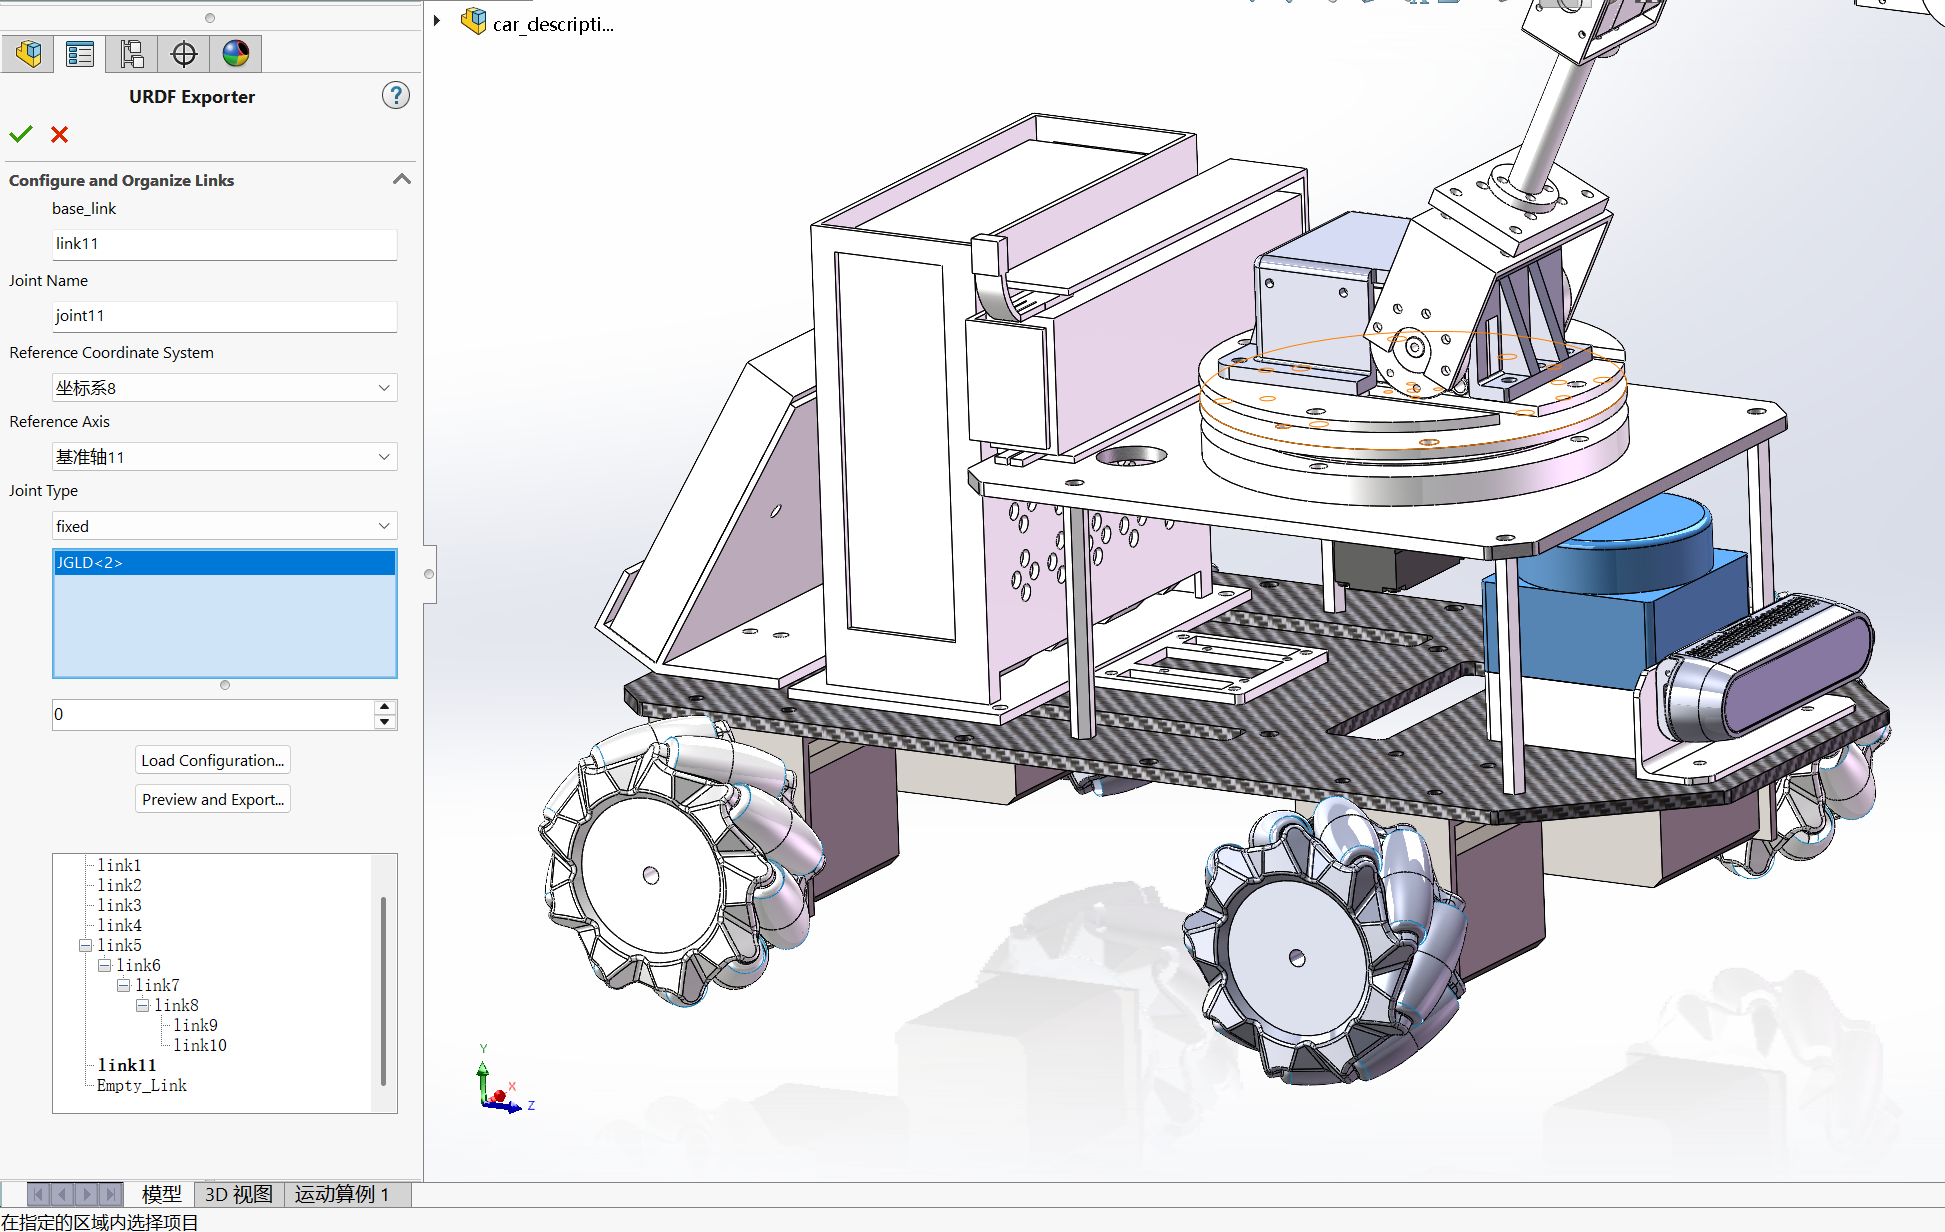Viewport: 1945px width, 1232px height.
Task: Open the DimXpertManager crosshair tab
Action: coord(184,54)
